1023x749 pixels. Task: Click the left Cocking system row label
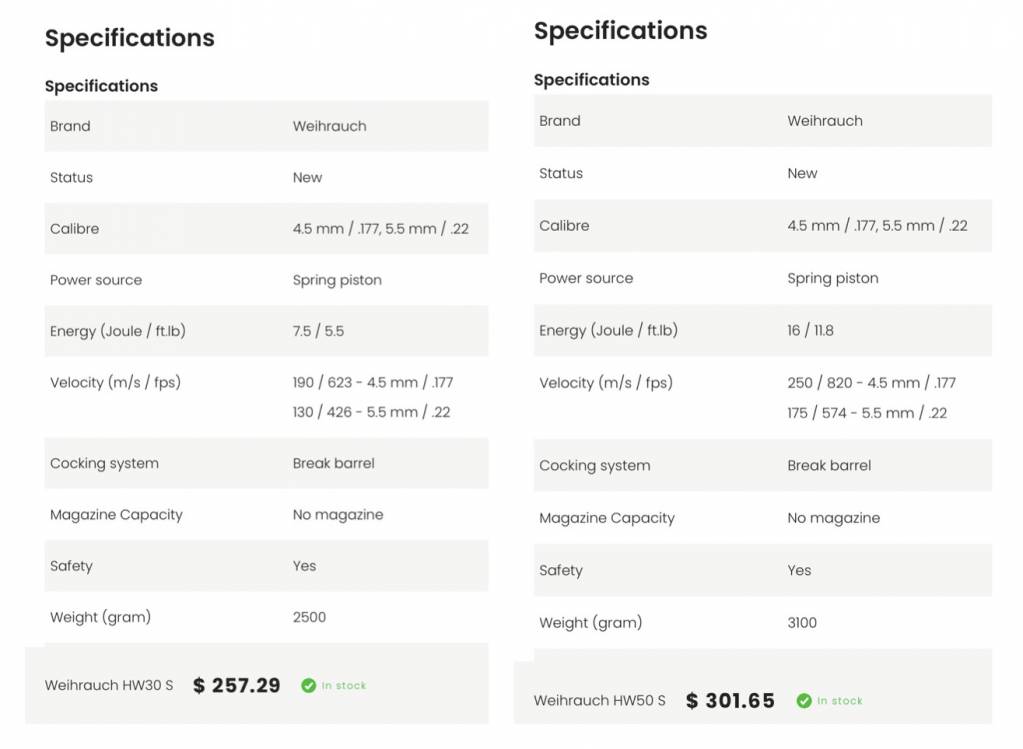(104, 464)
